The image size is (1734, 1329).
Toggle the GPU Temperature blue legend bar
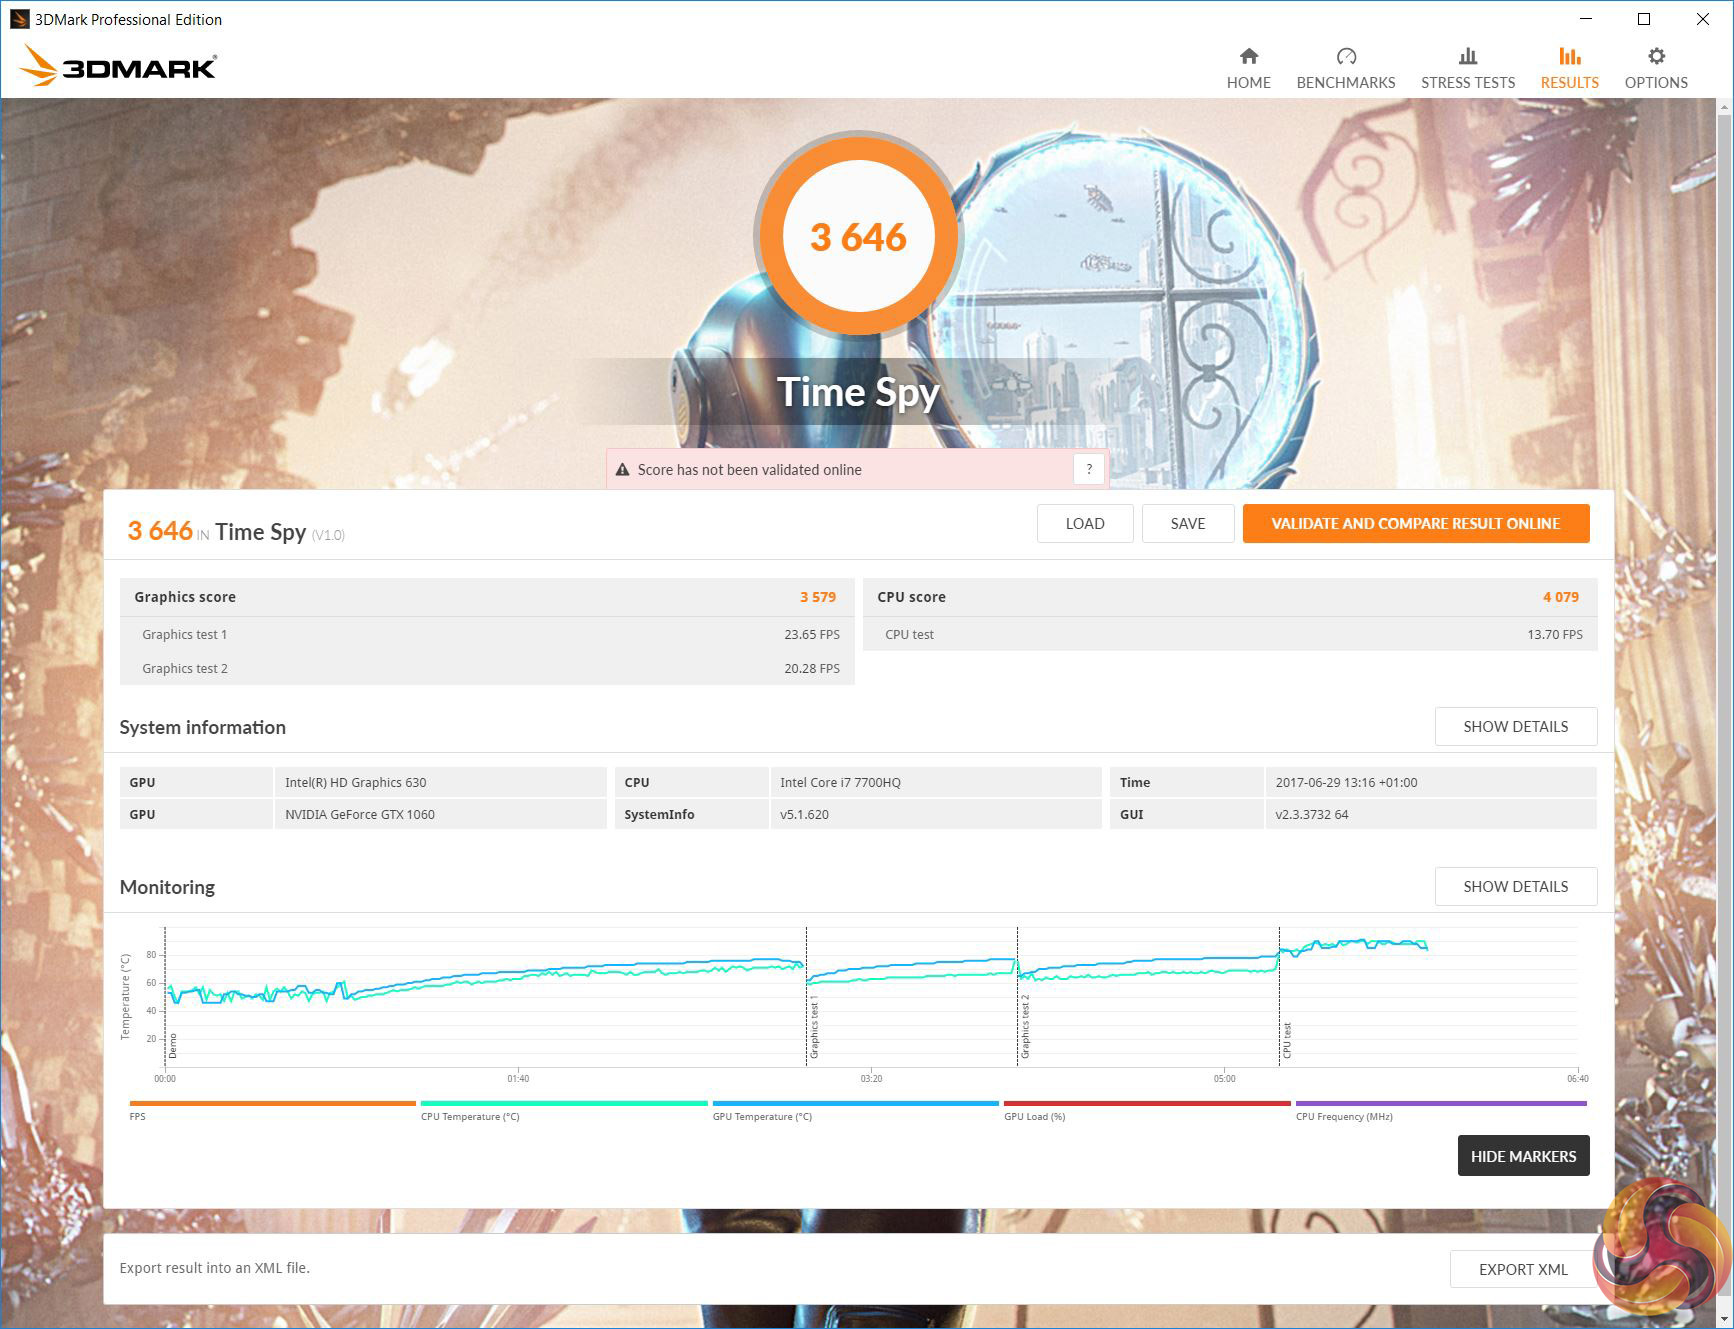855,1104
